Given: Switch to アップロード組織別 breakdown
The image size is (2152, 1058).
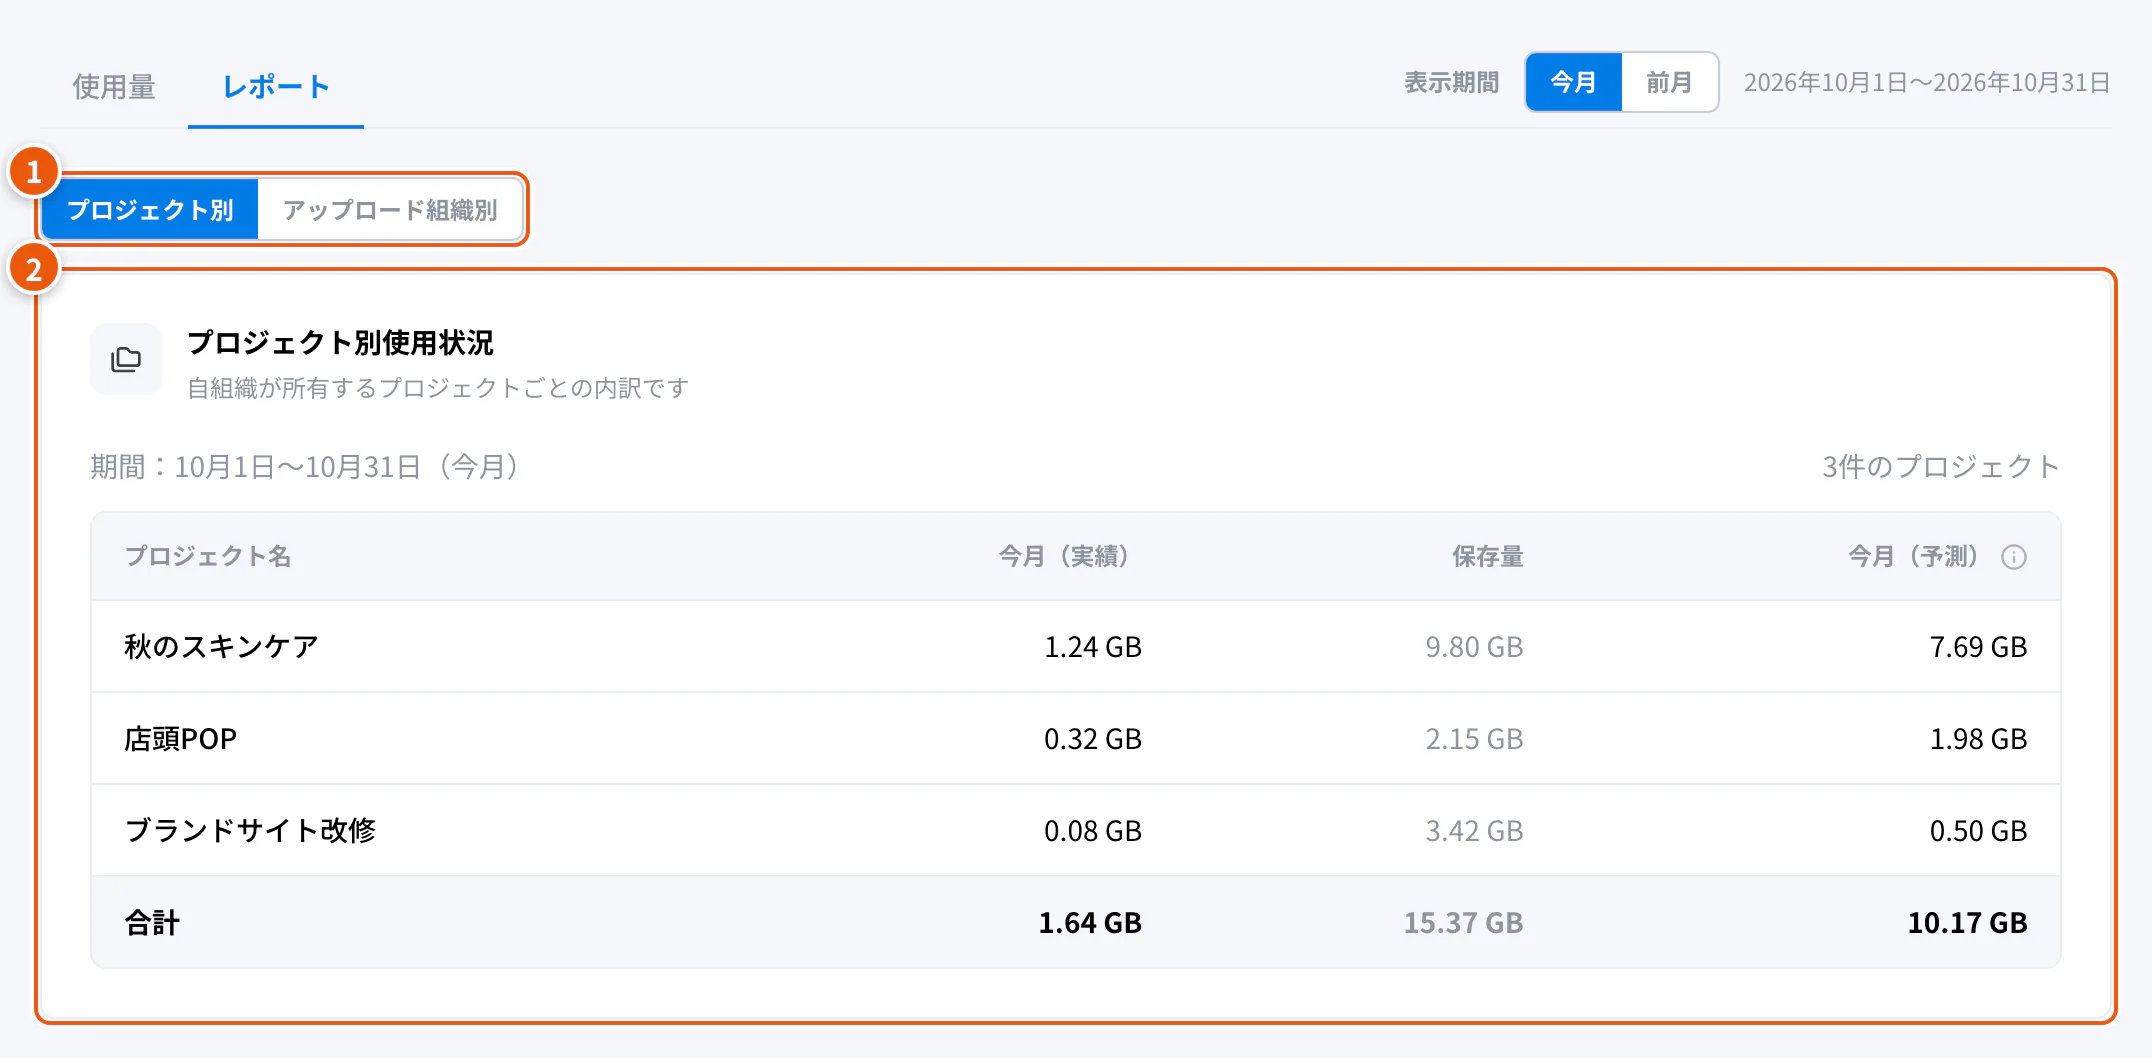Looking at the screenshot, I should (x=390, y=210).
